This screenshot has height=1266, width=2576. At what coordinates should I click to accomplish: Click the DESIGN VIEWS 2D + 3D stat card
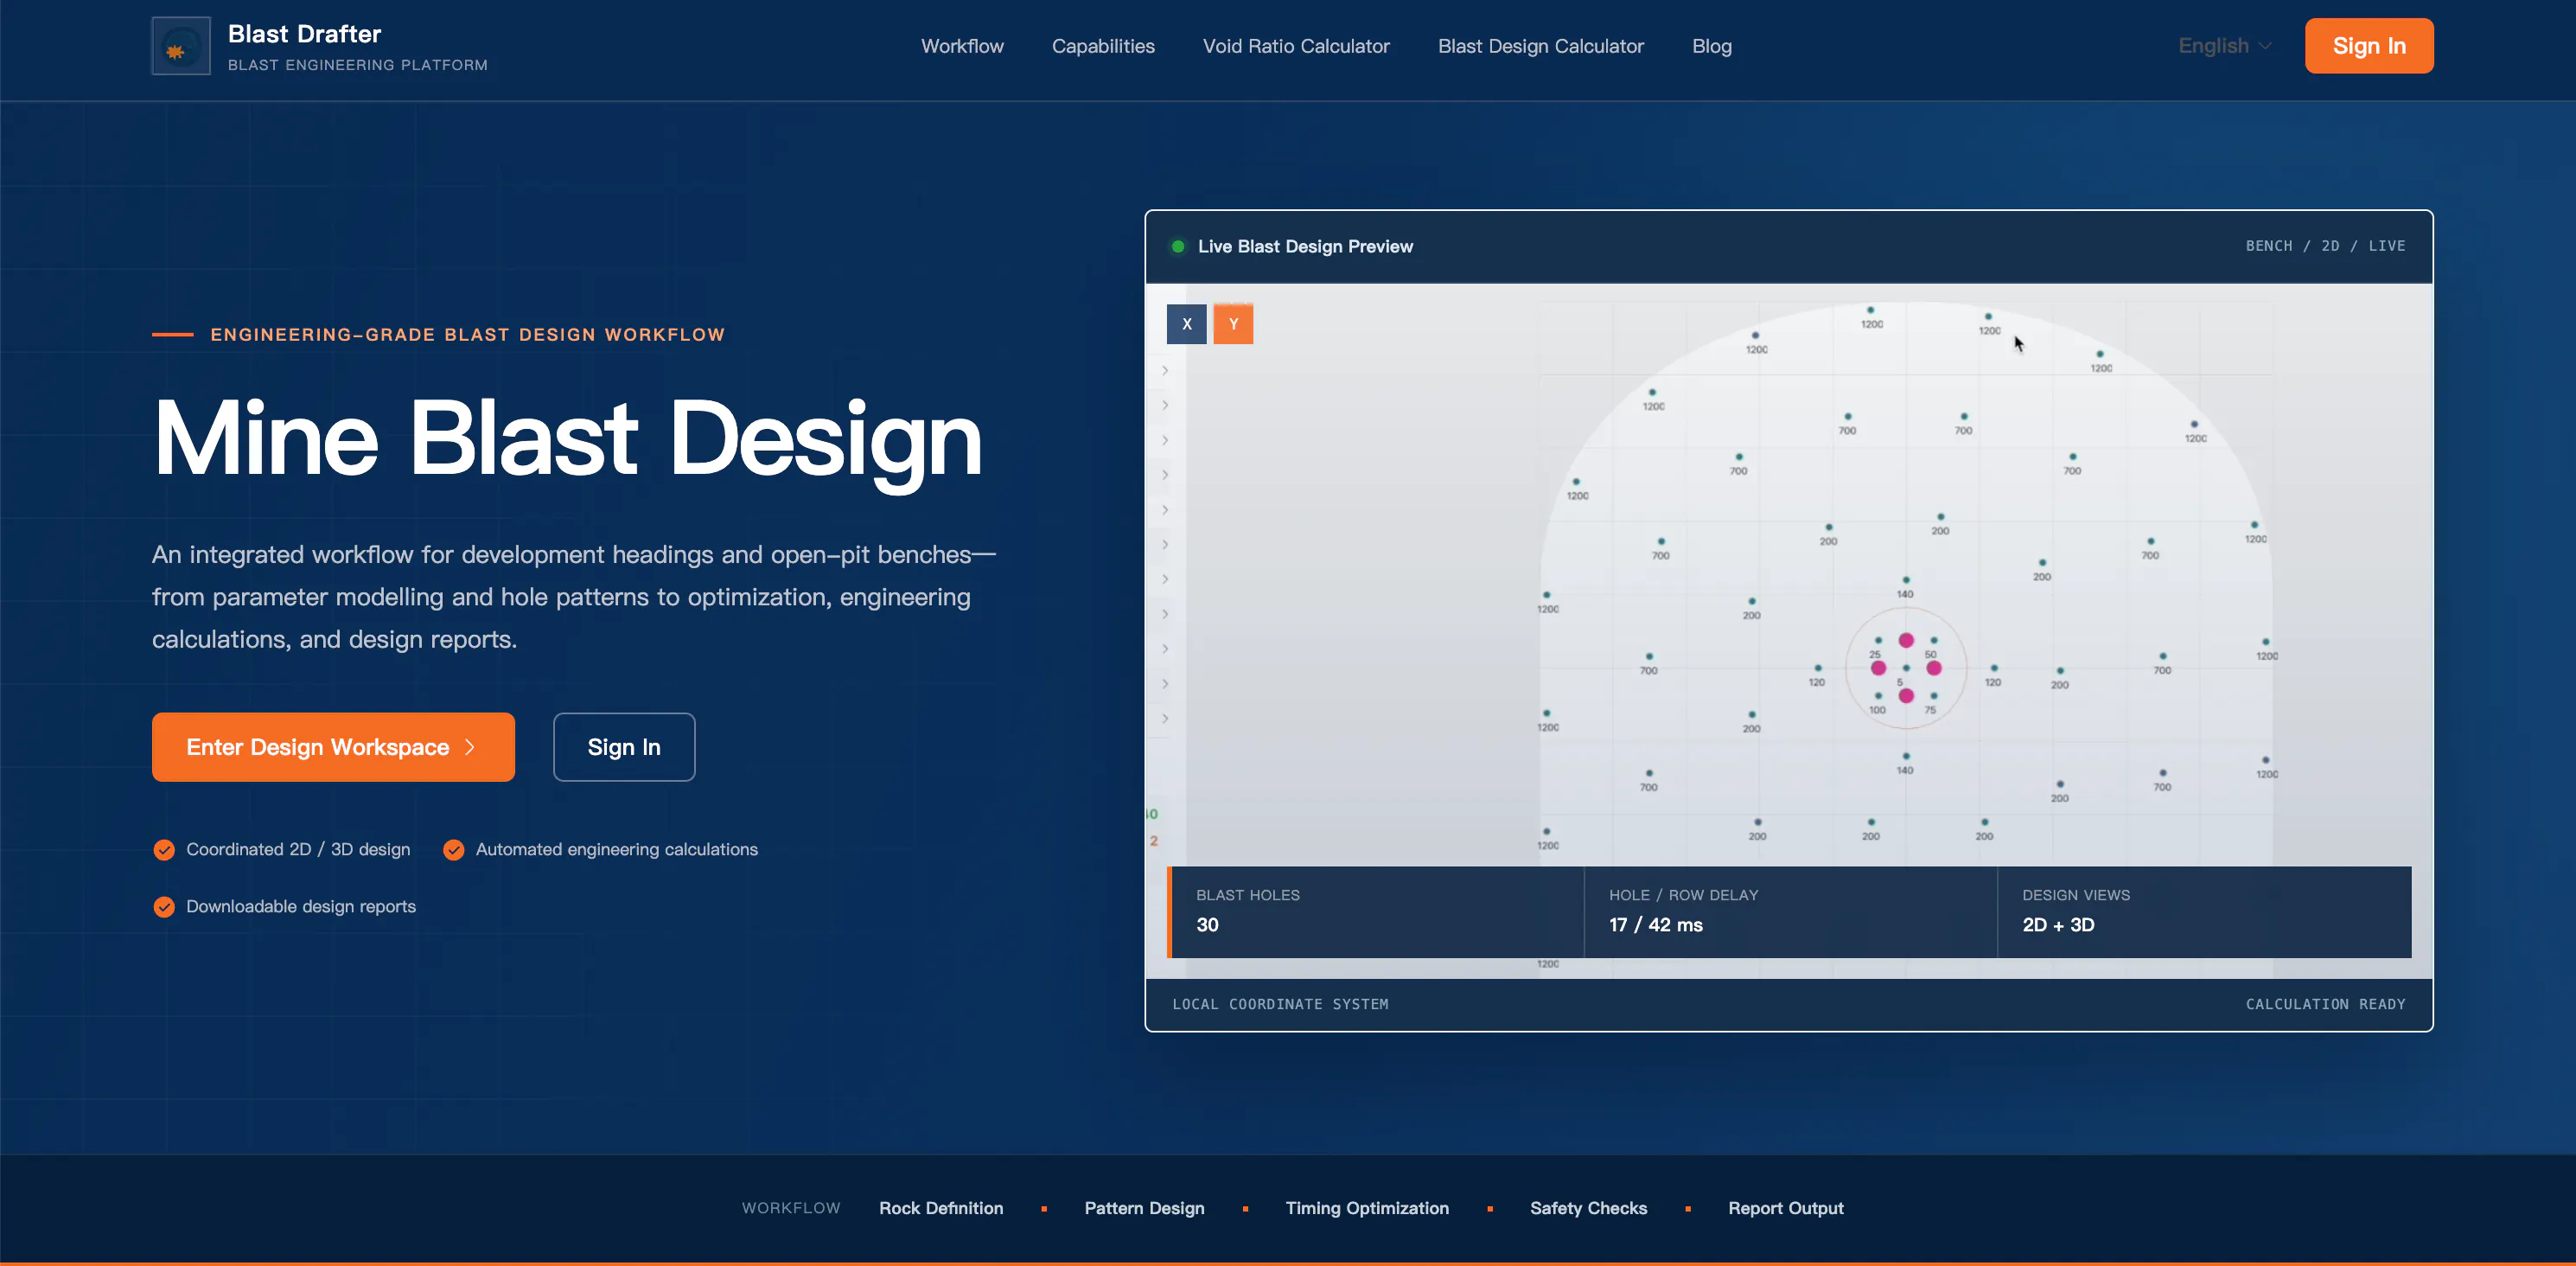pyautogui.click(x=2204, y=912)
